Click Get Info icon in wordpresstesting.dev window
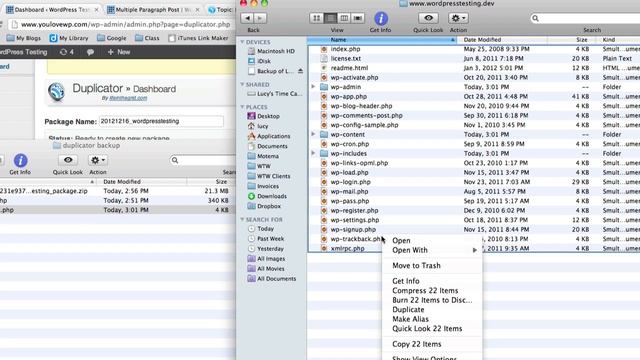The height and width of the screenshot is (360, 640). pyautogui.click(x=380, y=18)
